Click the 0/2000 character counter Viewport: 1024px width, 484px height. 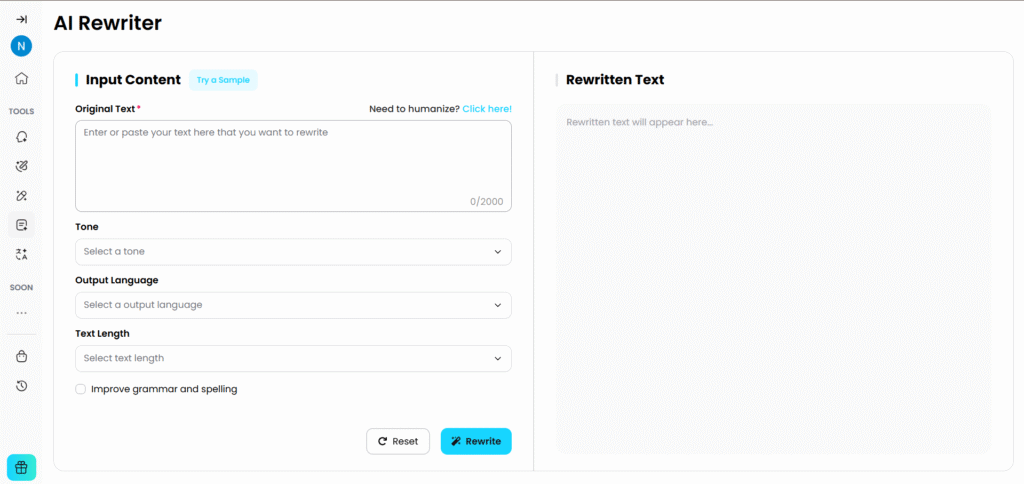[x=487, y=202]
